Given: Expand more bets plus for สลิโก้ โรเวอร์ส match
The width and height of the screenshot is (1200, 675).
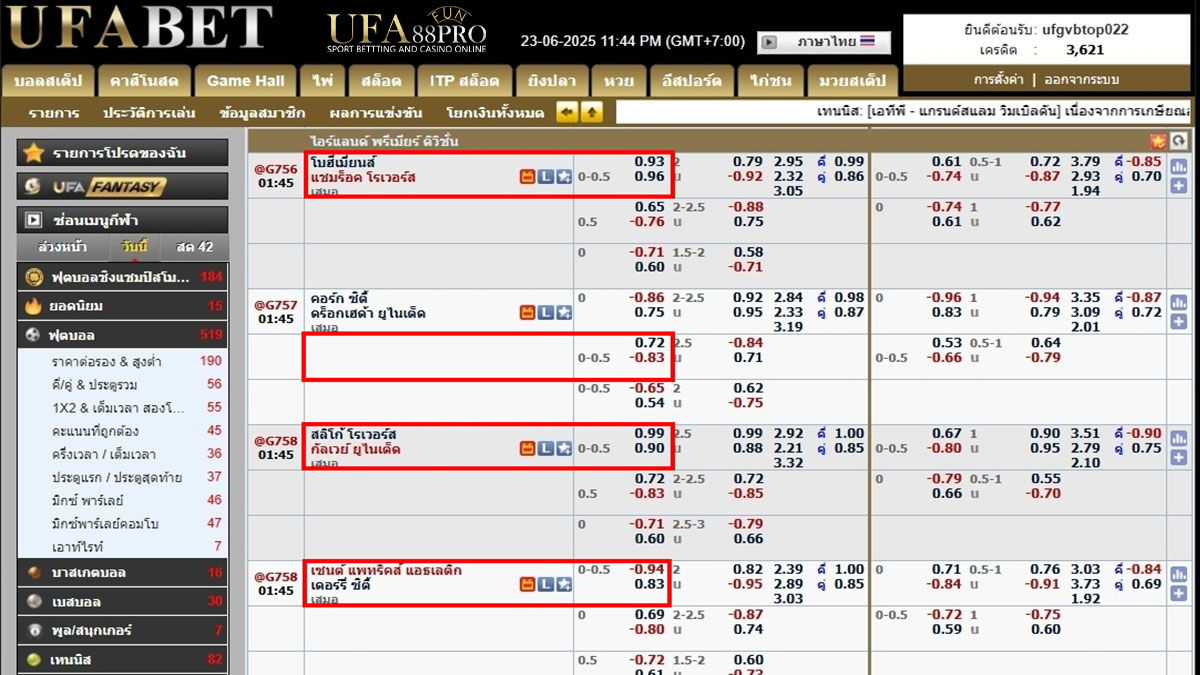Looking at the screenshot, I should click(1178, 458).
